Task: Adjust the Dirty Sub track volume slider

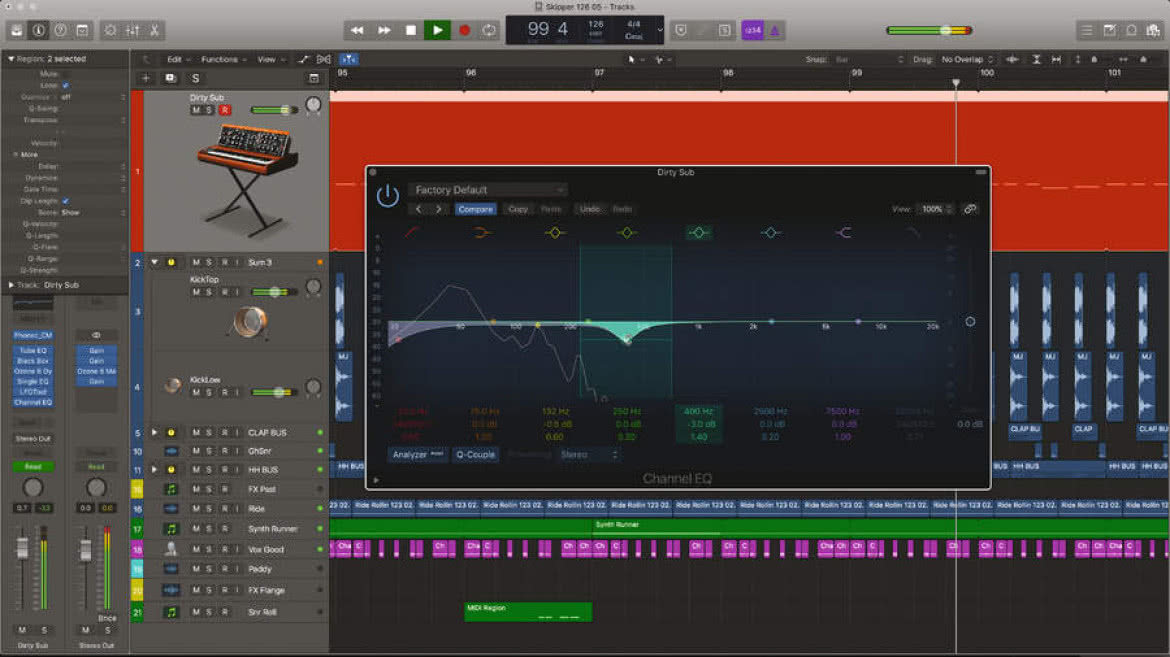Action: [275, 110]
